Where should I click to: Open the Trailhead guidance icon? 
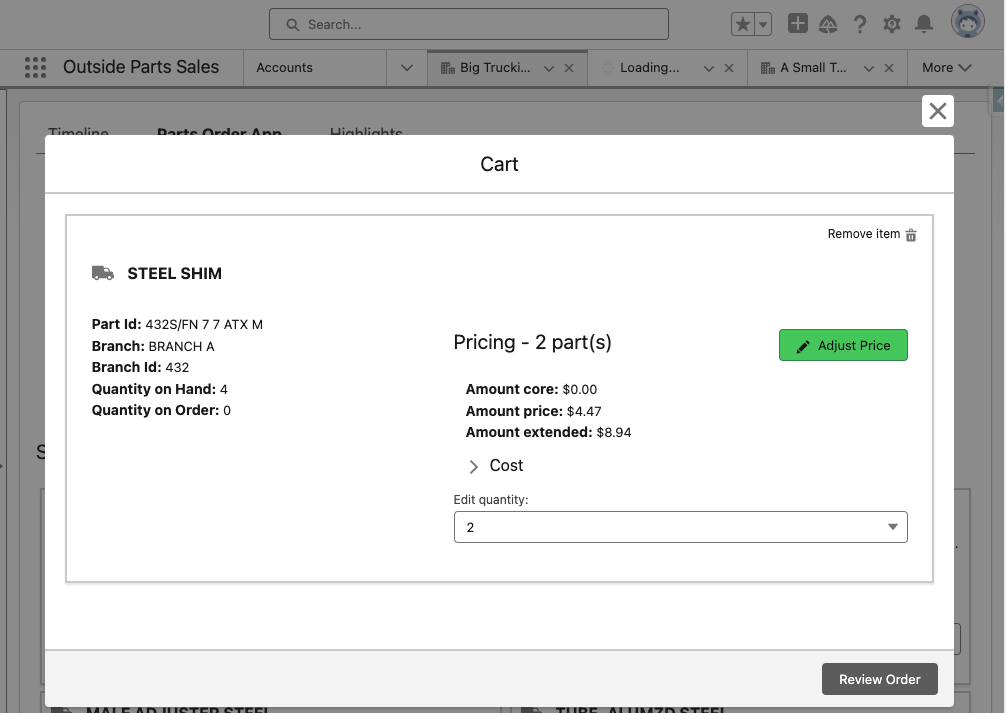[x=828, y=24]
